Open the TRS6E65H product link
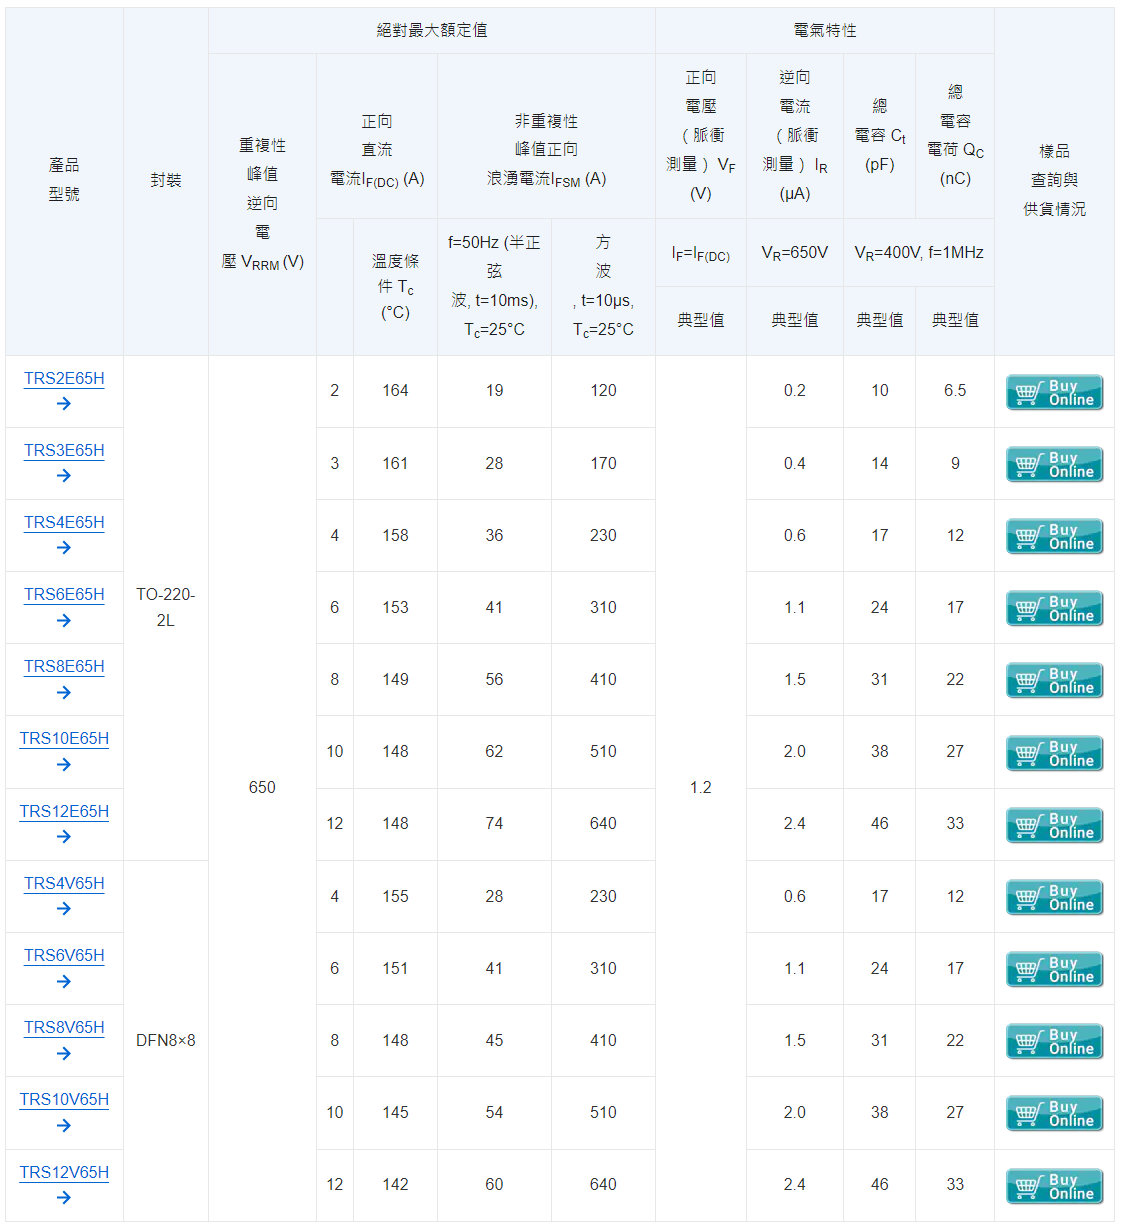 (x=64, y=595)
